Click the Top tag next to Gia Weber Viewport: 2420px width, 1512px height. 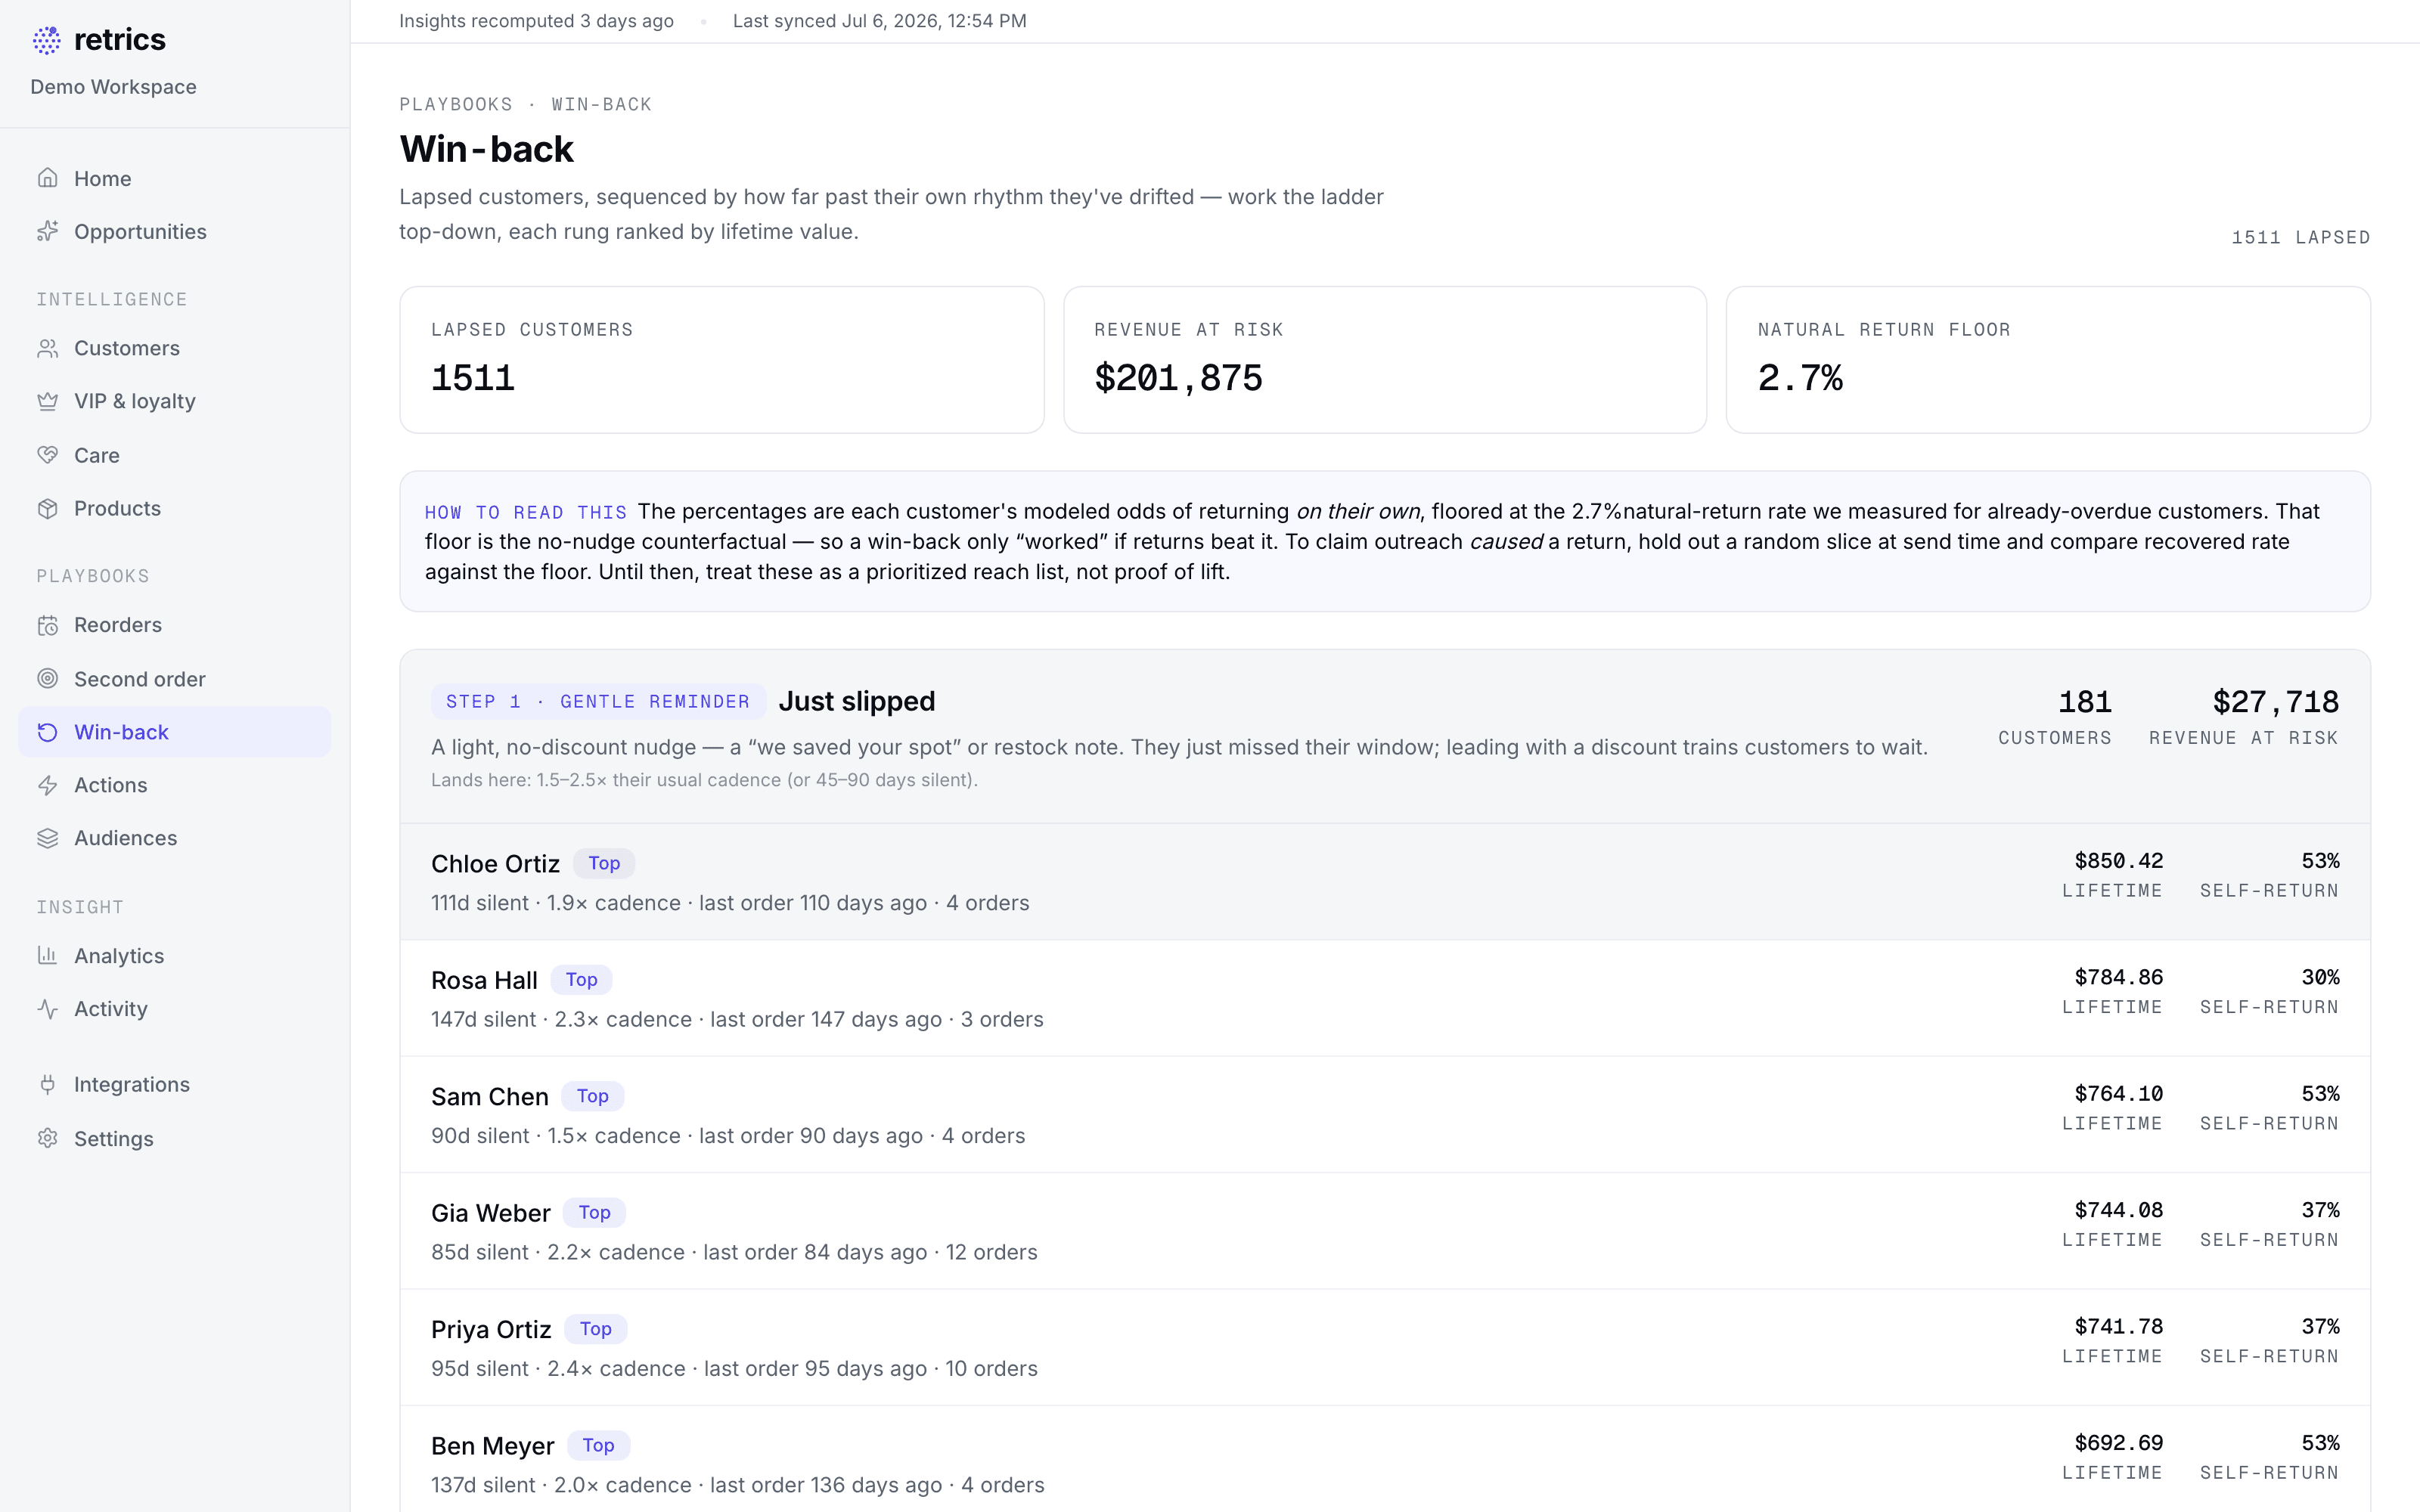tap(594, 1213)
